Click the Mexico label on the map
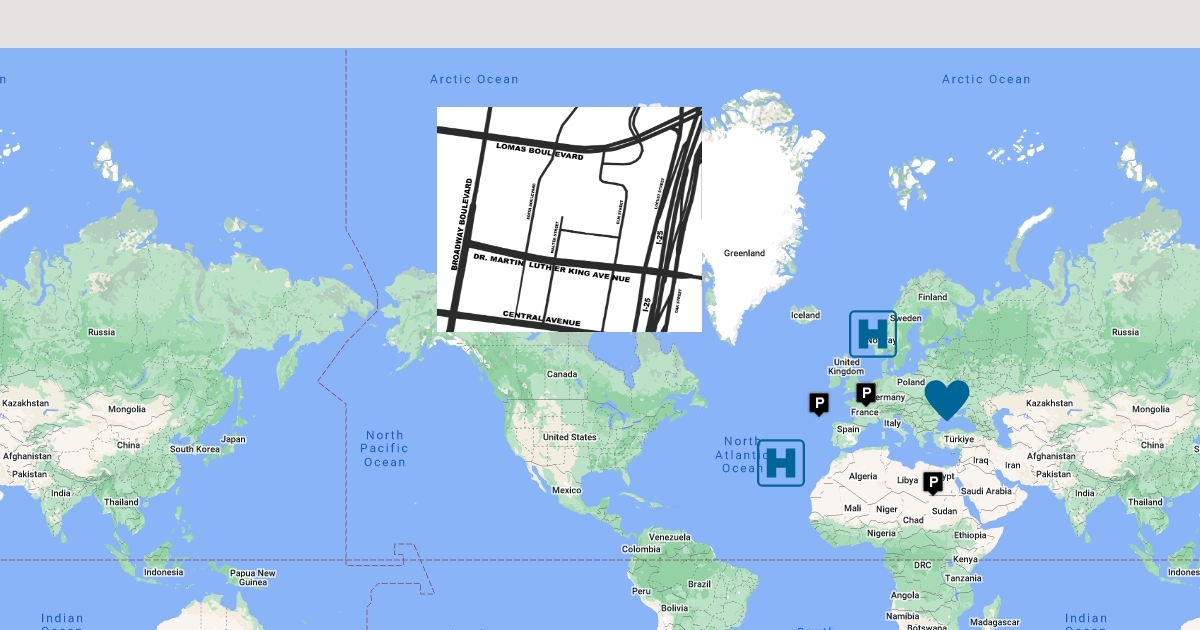Screen dimensions: 1200x630 pyautogui.click(x=566, y=490)
